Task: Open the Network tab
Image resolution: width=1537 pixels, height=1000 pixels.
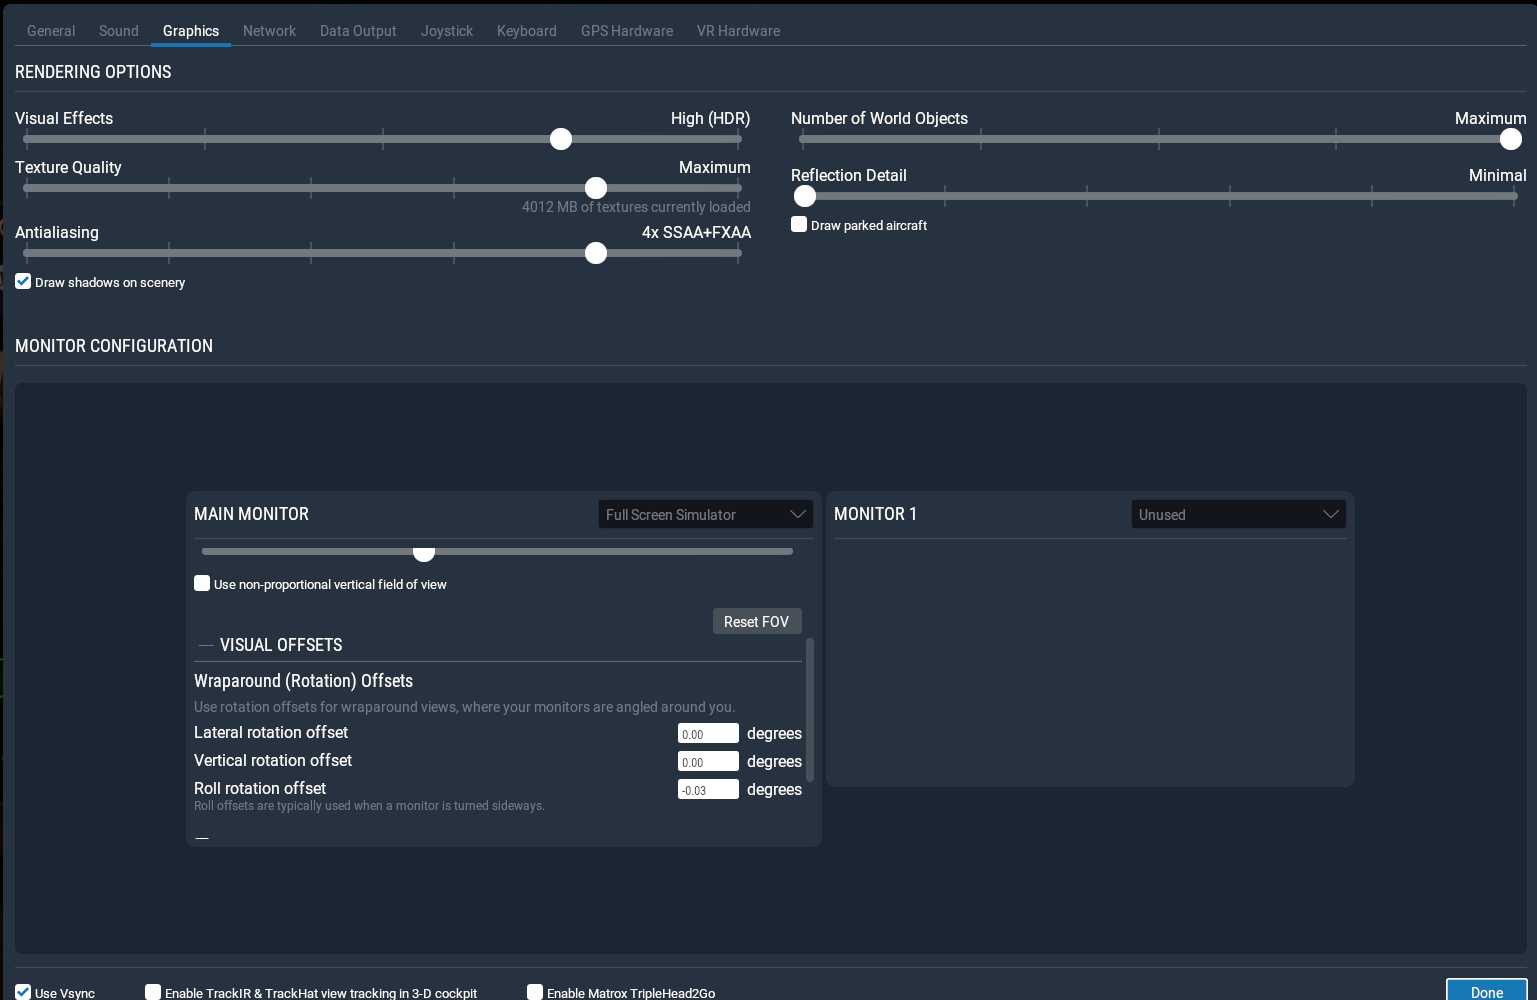Action: (x=269, y=30)
